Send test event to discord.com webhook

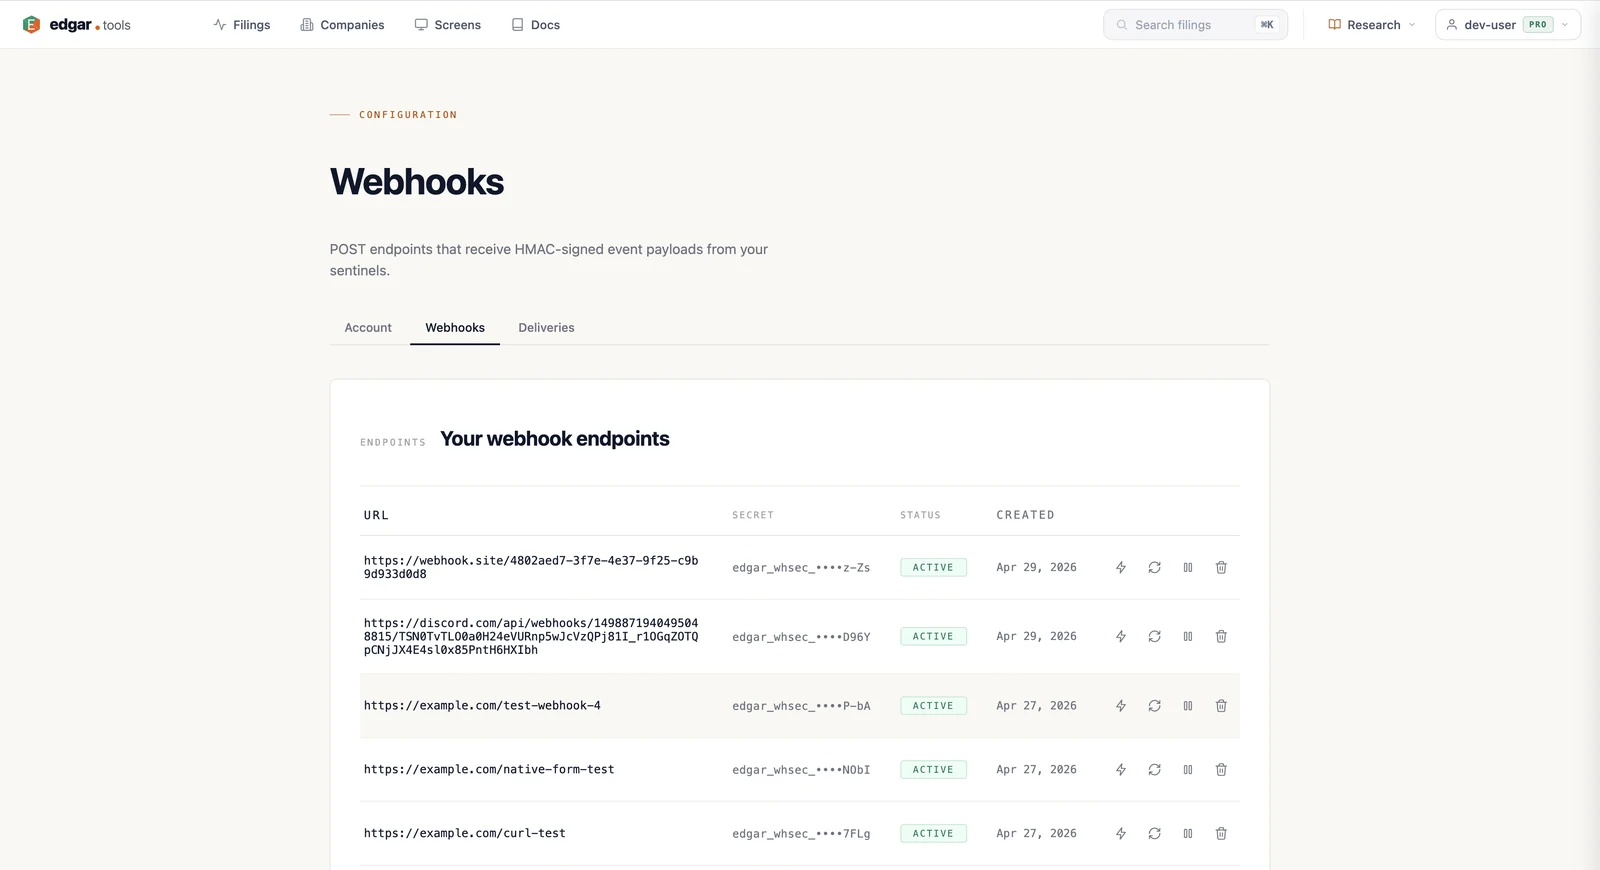click(1121, 637)
